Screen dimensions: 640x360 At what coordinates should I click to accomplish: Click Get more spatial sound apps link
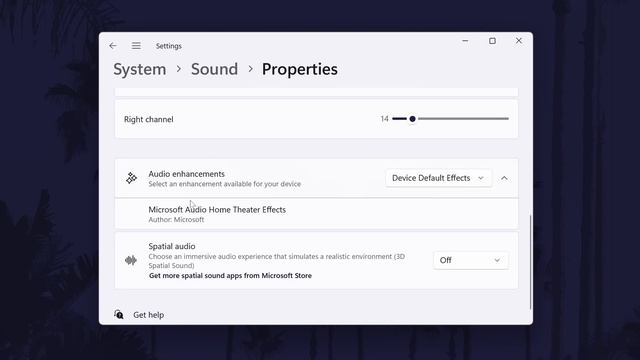click(230, 276)
